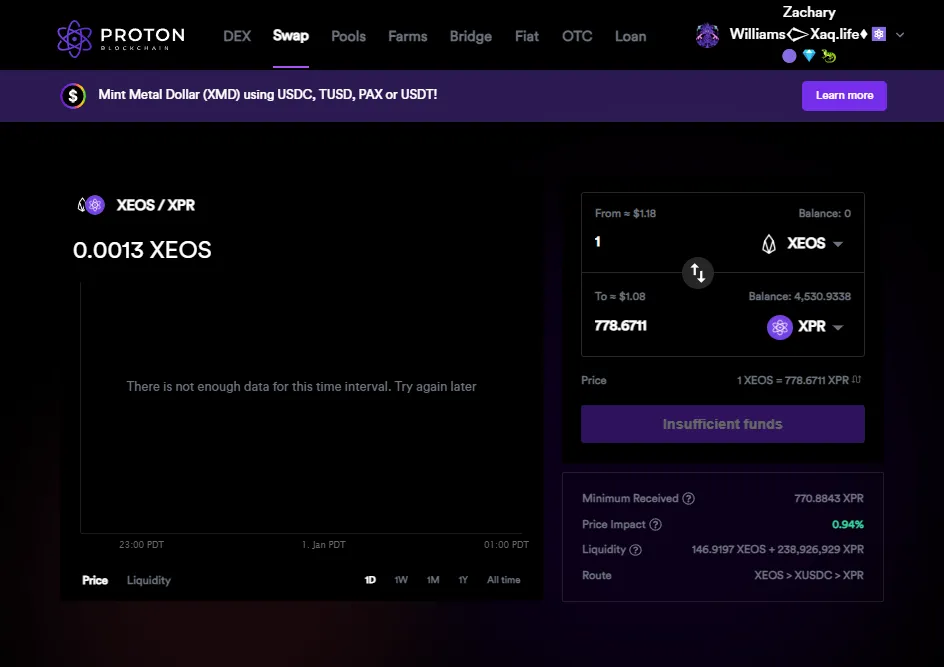Swap the From and To tokens
The image size is (944, 667).
(x=698, y=273)
